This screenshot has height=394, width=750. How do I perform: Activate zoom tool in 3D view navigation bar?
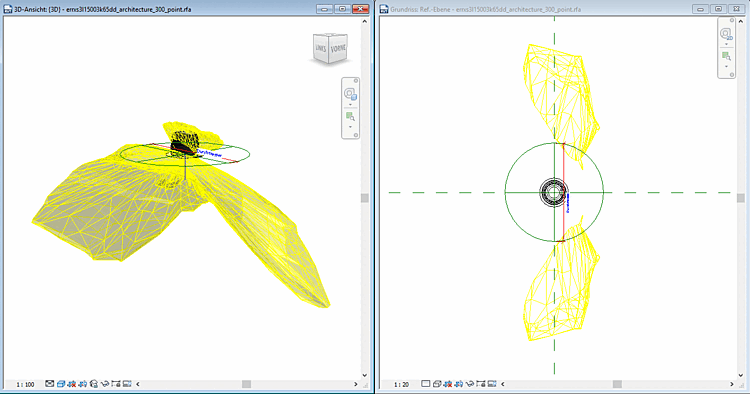[x=350, y=116]
